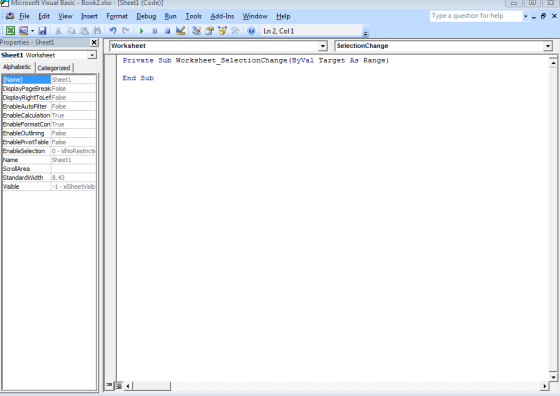560x396 pixels.
Task: Open the Project Explorer icon
Action: click(196, 31)
